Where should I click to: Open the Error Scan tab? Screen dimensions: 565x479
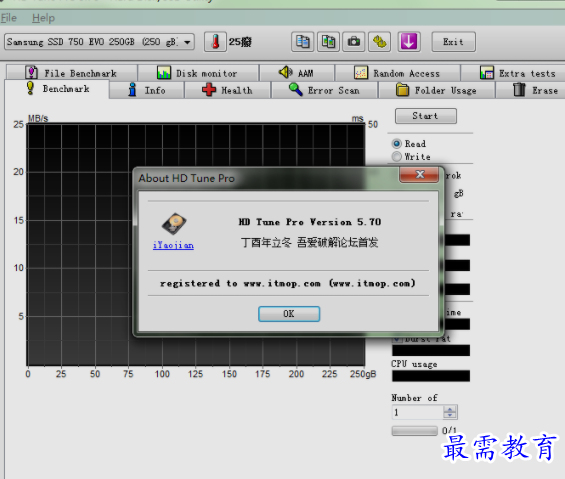[324, 90]
